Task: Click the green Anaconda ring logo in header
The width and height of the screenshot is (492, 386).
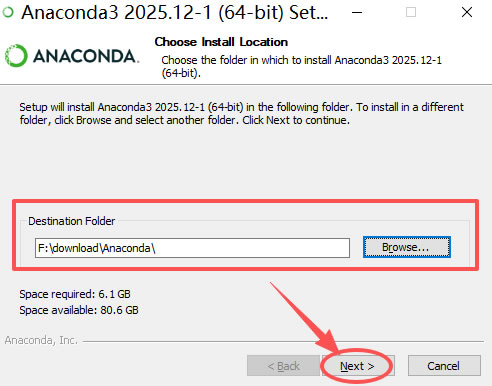Action: 16,56
